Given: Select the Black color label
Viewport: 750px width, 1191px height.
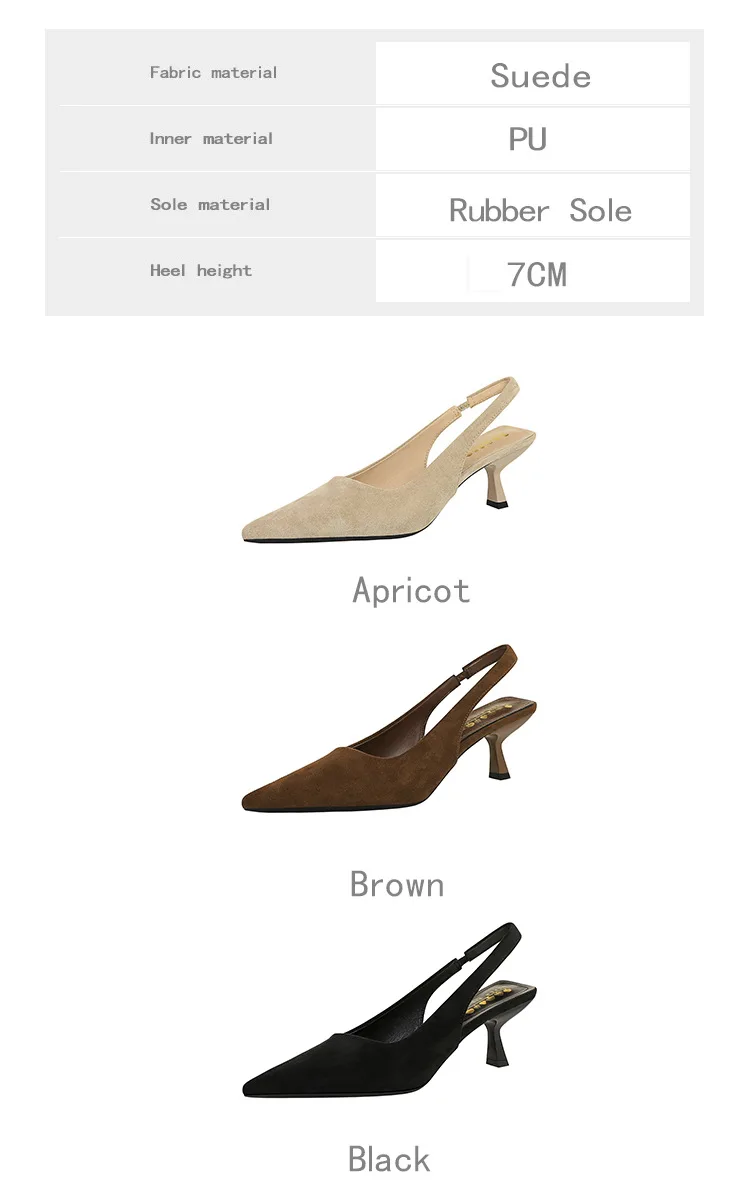Looking at the screenshot, I should [388, 1159].
